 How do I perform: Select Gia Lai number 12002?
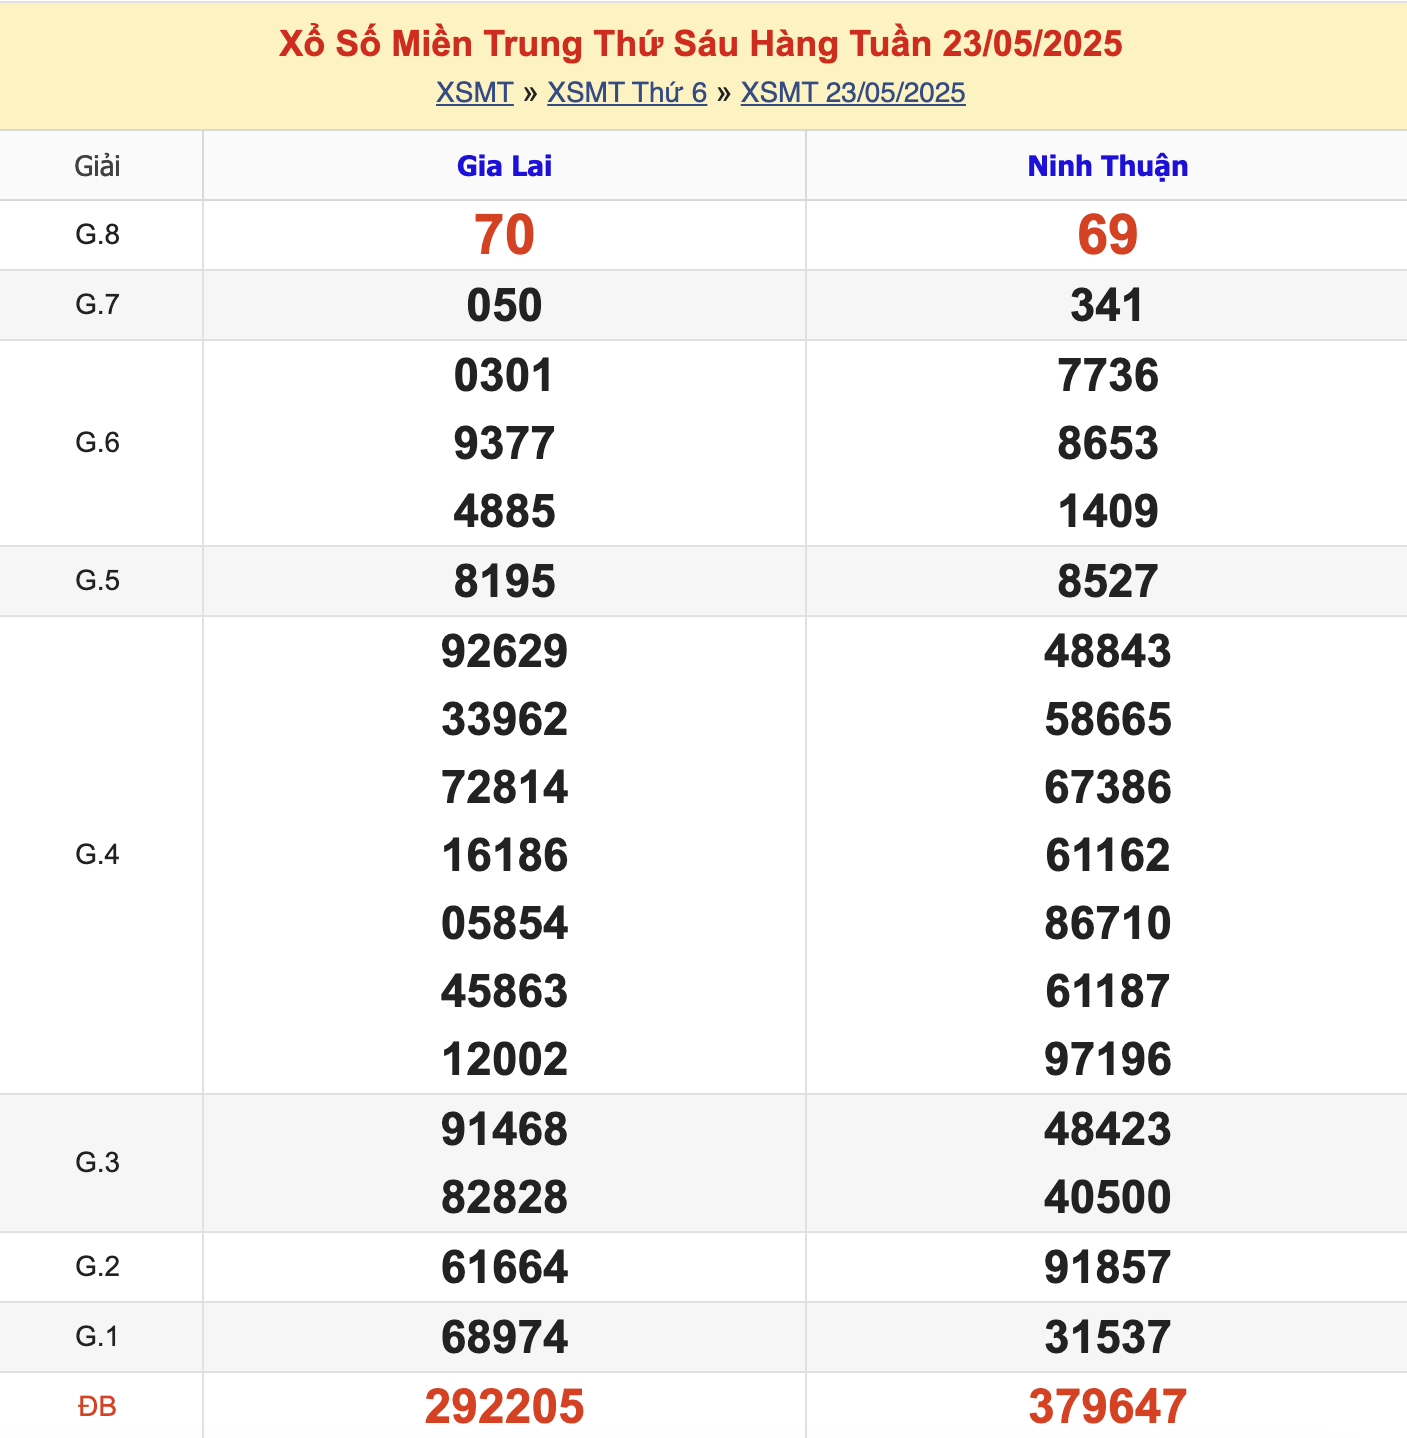click(504, 1059)
